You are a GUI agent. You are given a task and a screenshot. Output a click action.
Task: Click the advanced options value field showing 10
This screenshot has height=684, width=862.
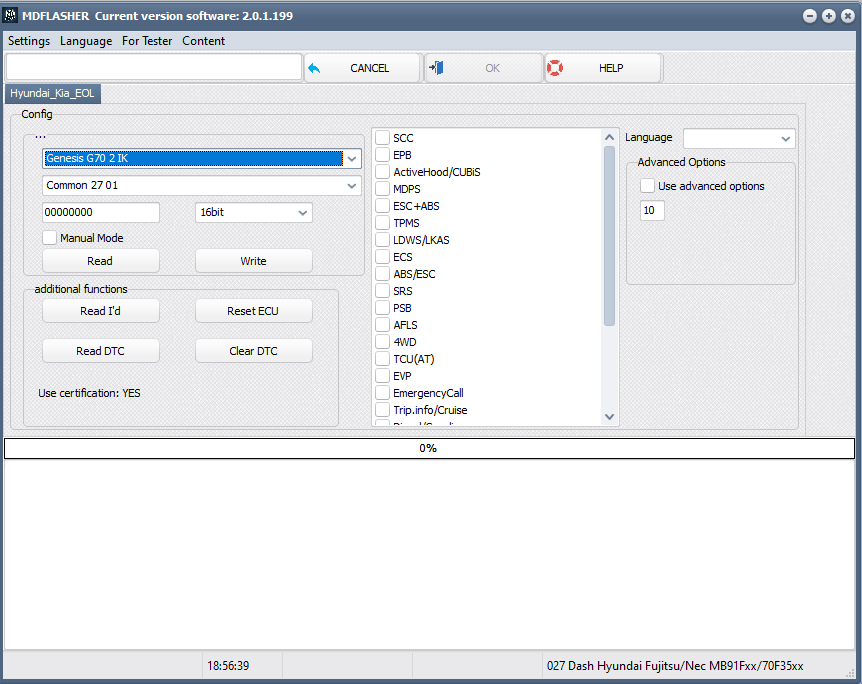(x=653, y=211)
